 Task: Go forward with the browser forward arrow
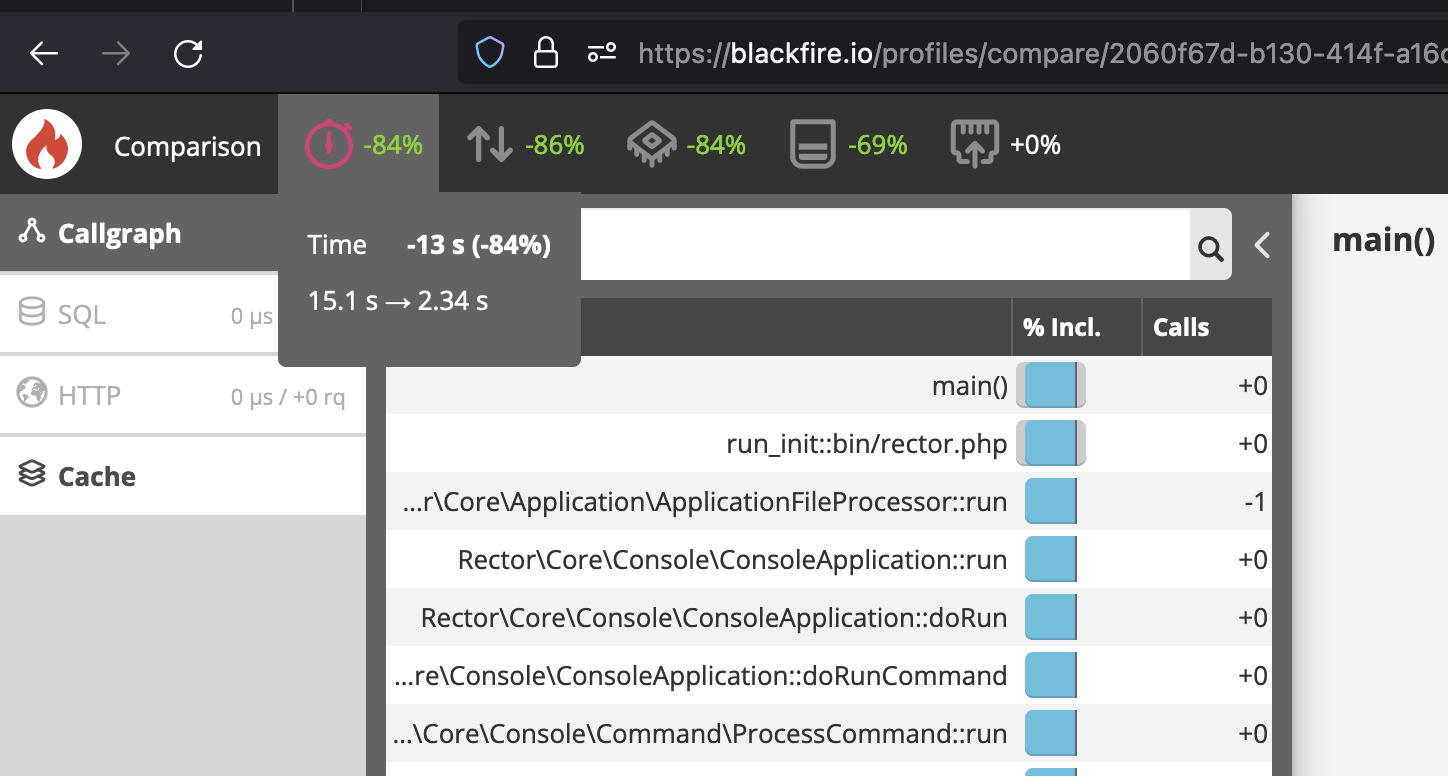click(116, 53)
